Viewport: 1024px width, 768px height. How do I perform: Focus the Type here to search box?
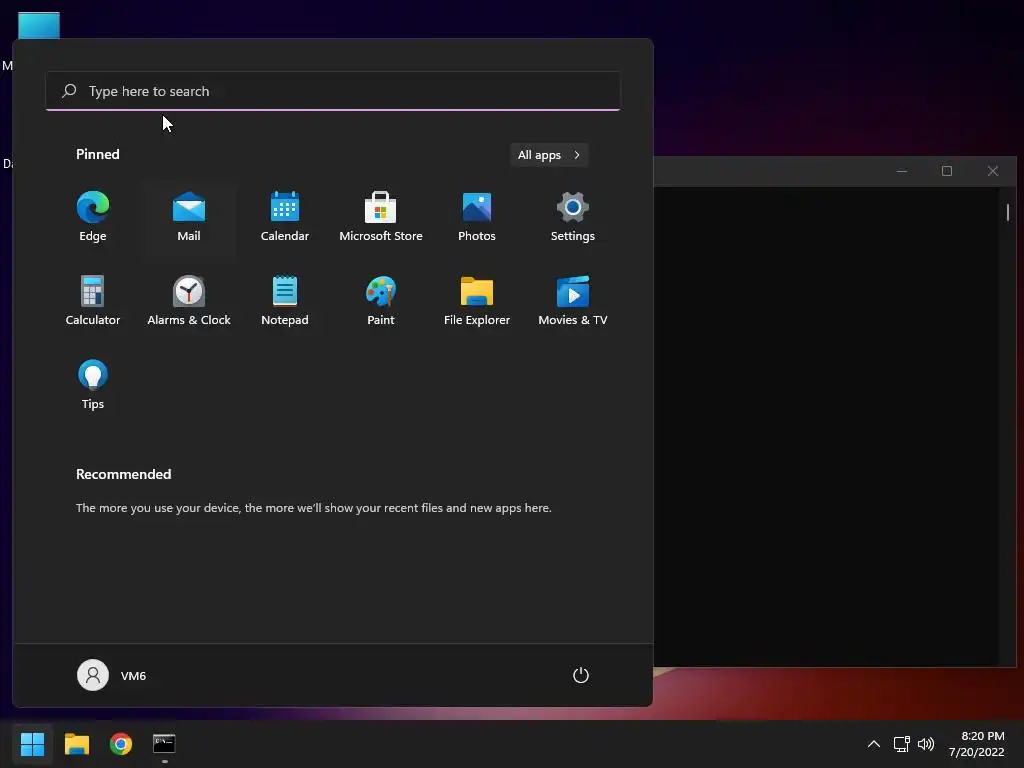[x=333, y=91]
